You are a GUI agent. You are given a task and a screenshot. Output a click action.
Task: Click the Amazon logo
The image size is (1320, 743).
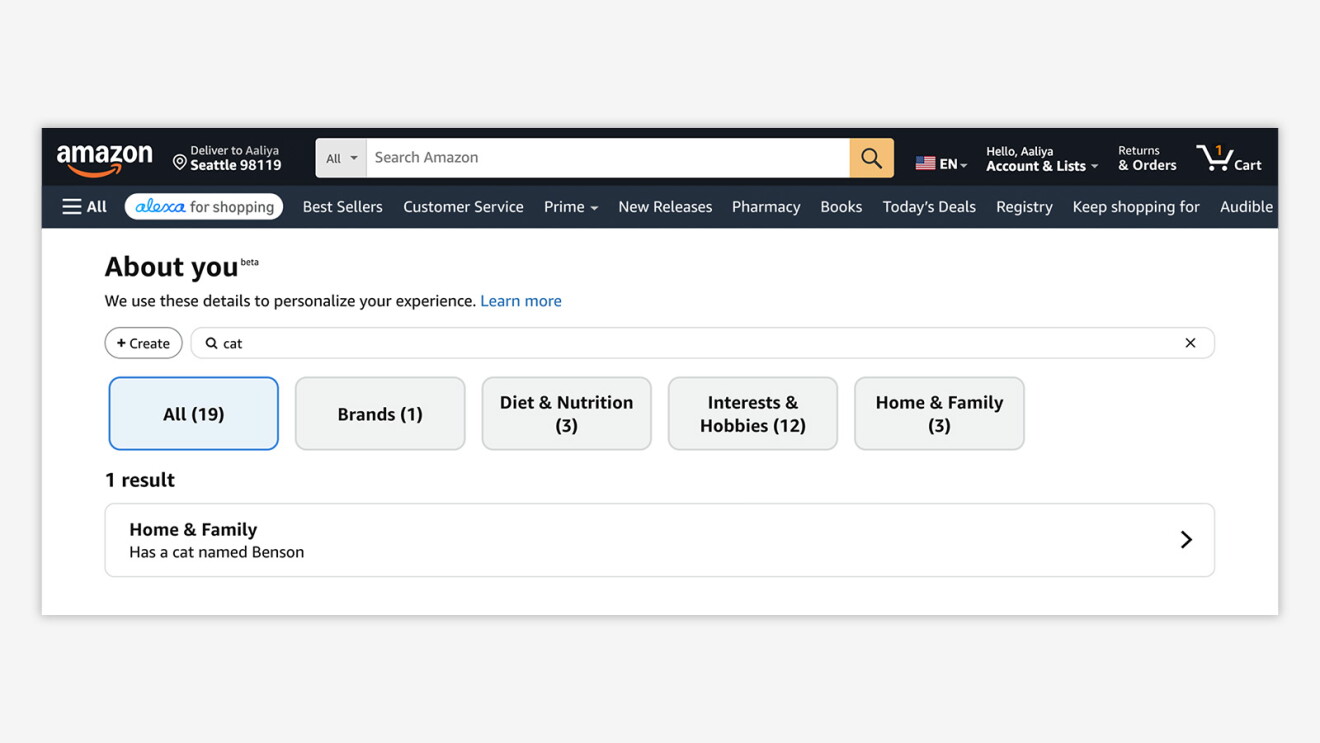tap(104, 159)
